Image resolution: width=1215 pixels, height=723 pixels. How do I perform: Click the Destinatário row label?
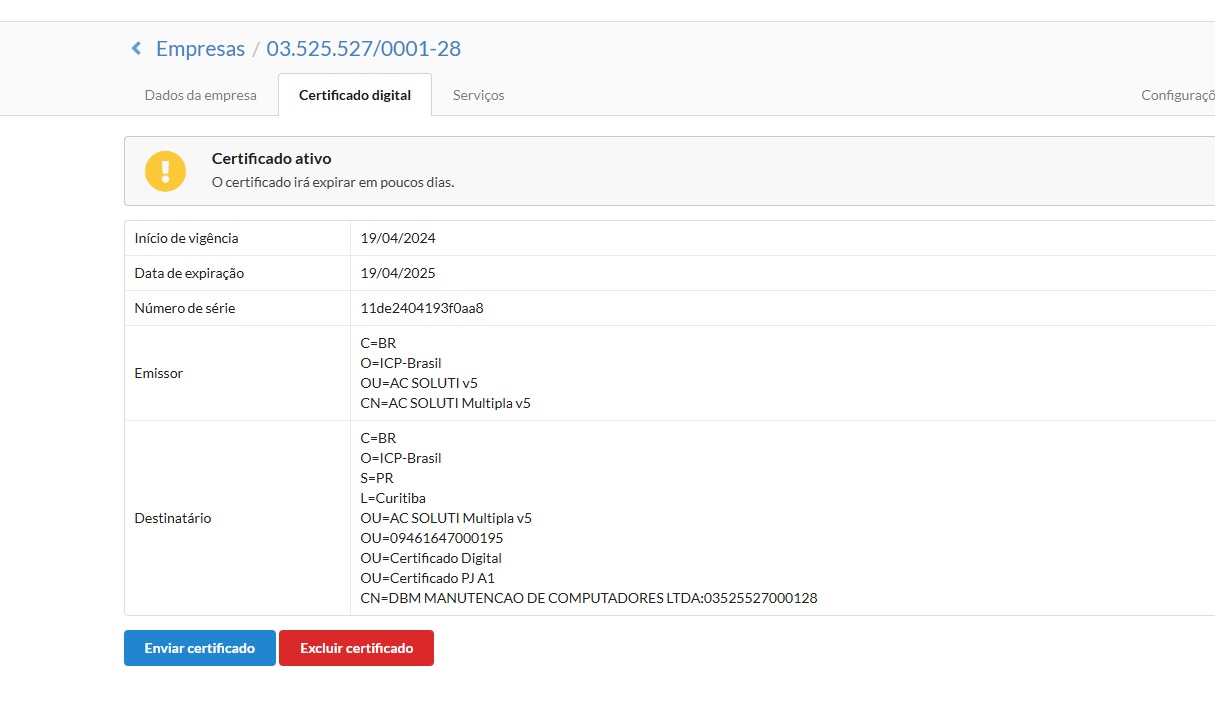[173, 518]
